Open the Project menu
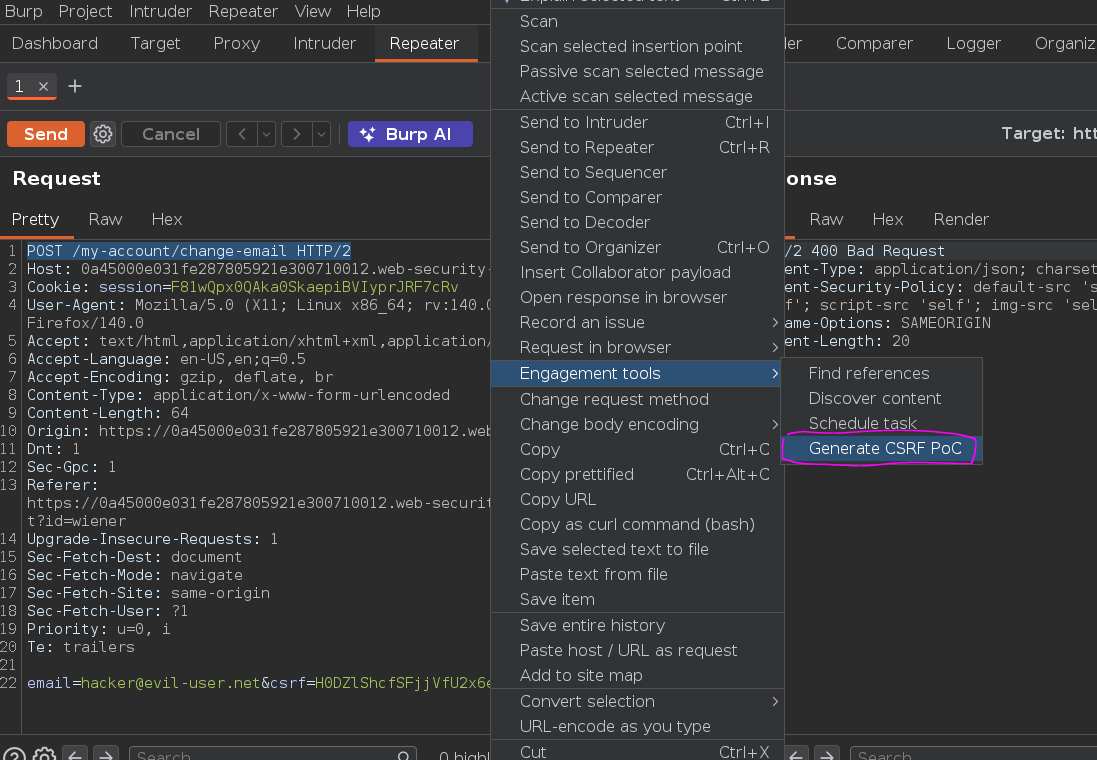This screenshot has width=1097, height=760. pos(85,11)
